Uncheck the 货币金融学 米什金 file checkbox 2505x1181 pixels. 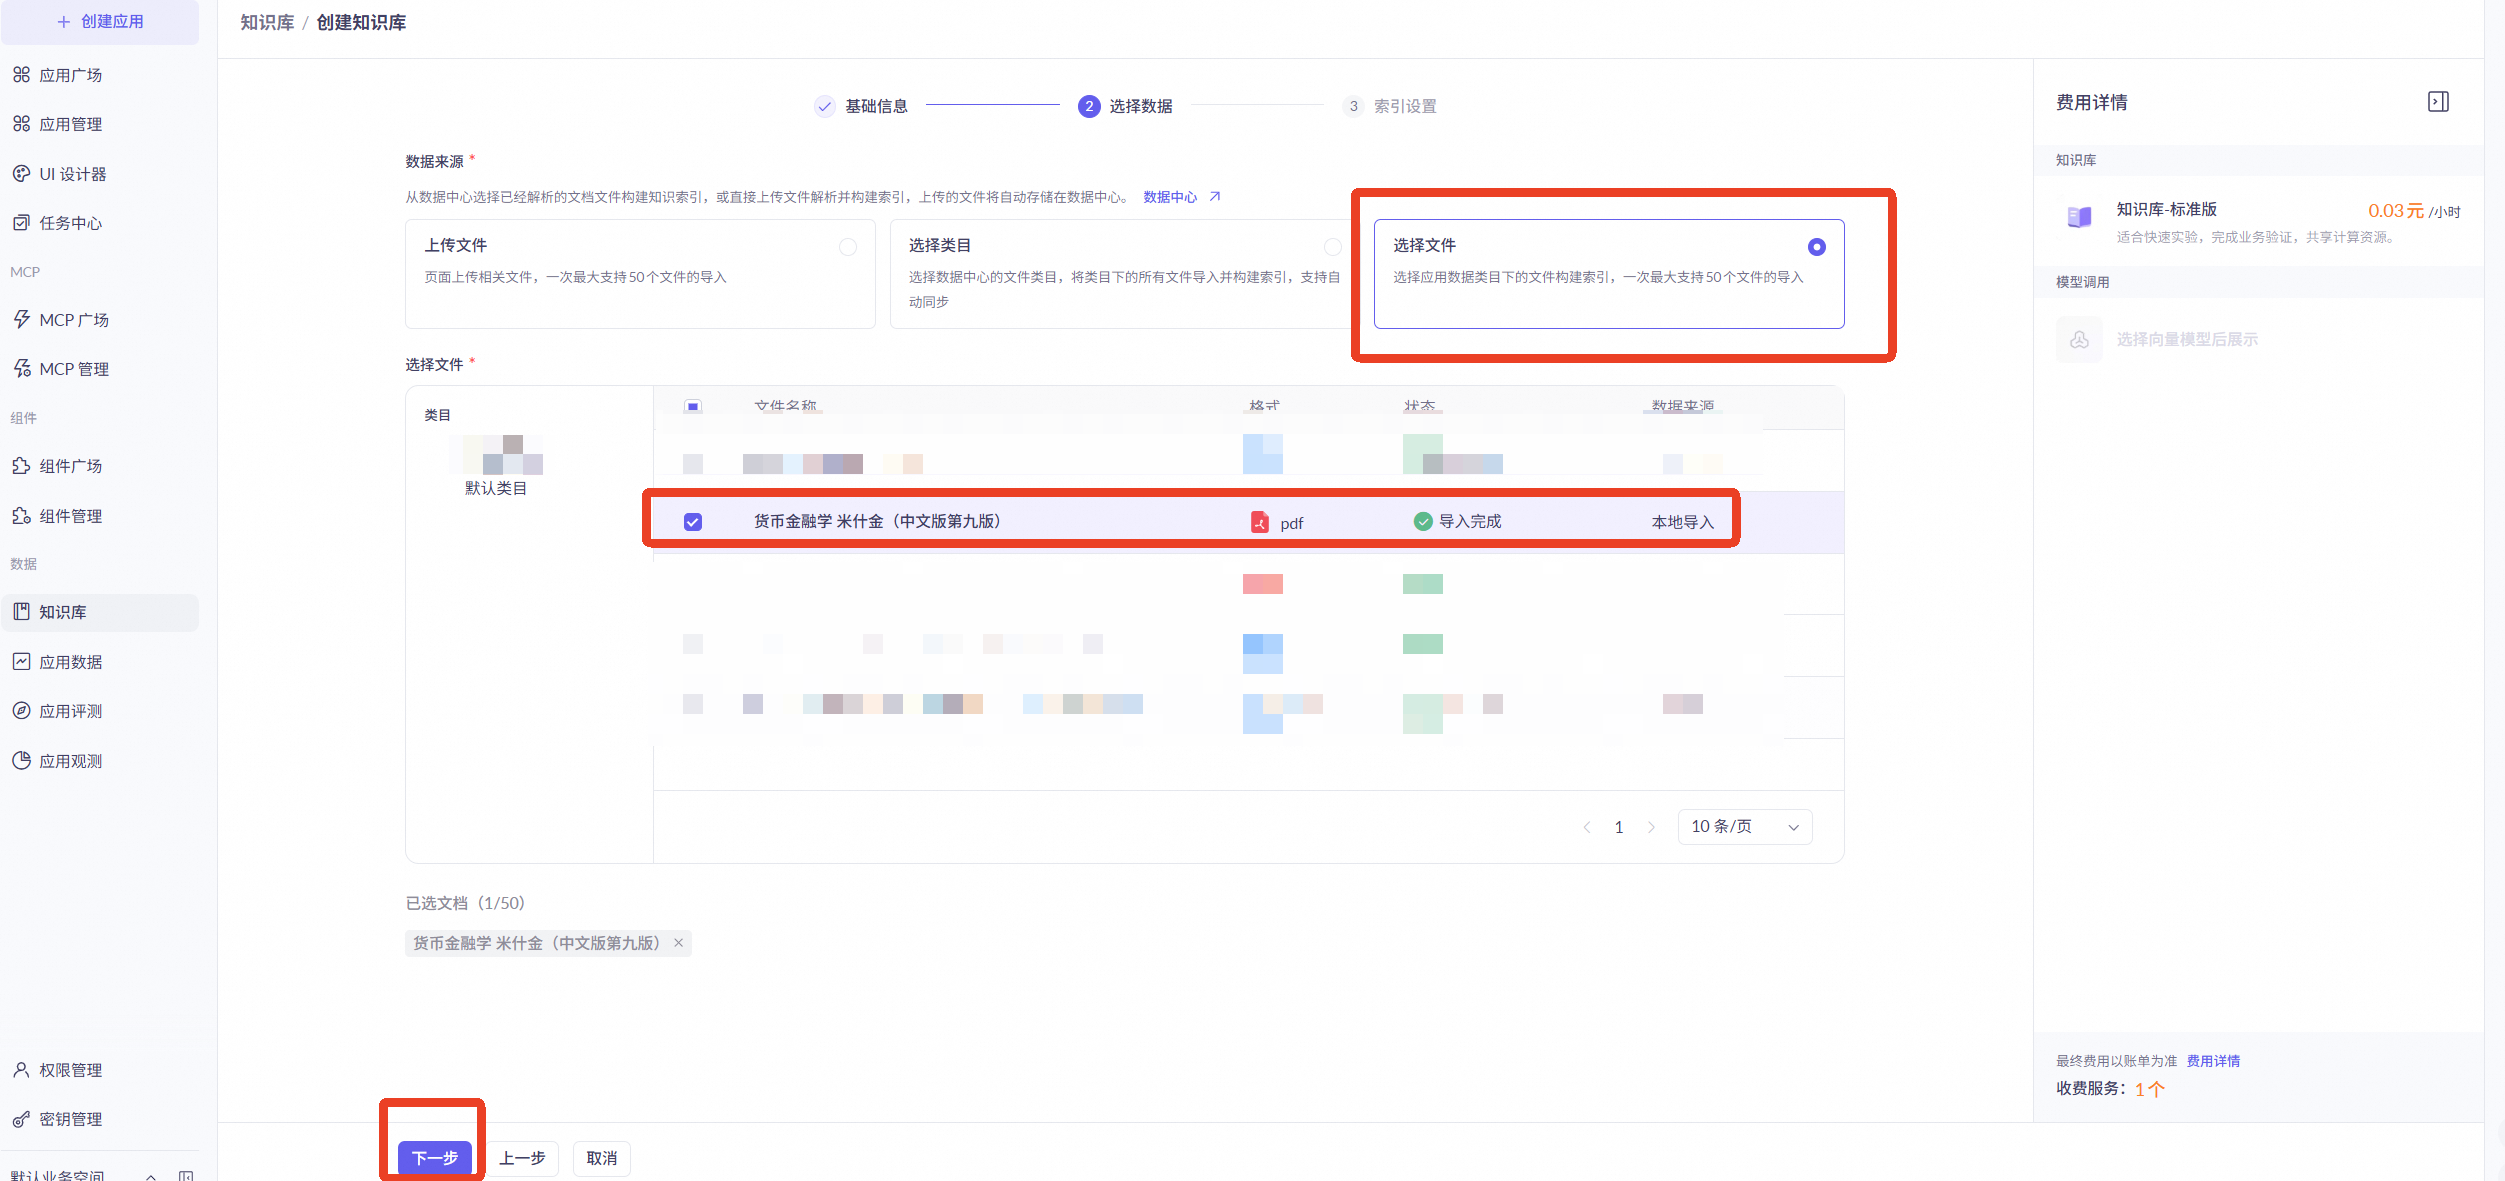pos(693,522)
